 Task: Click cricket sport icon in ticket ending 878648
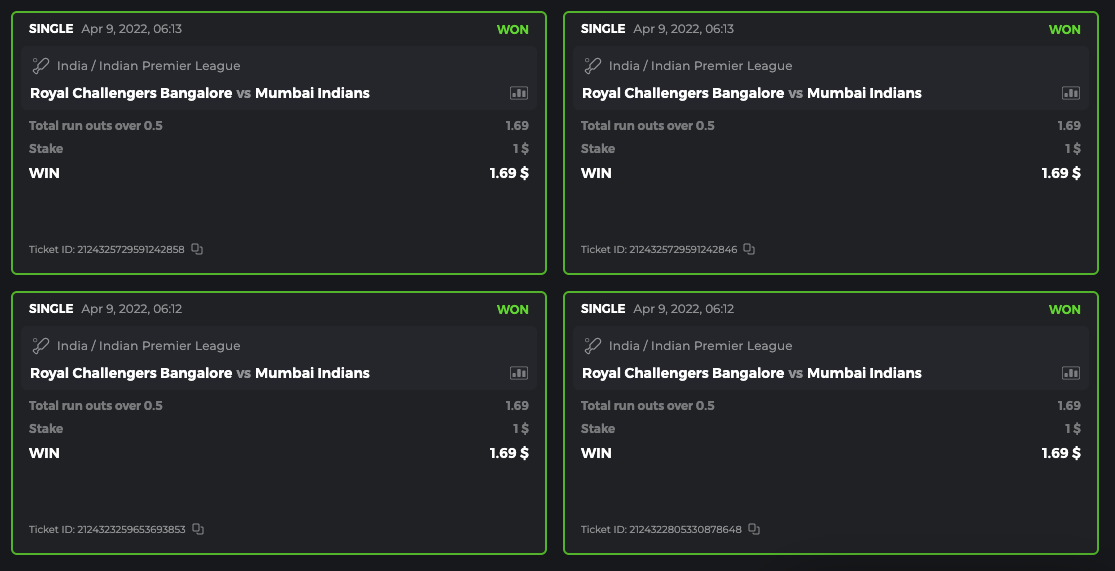pyautogui.click(x=593, y=346)
